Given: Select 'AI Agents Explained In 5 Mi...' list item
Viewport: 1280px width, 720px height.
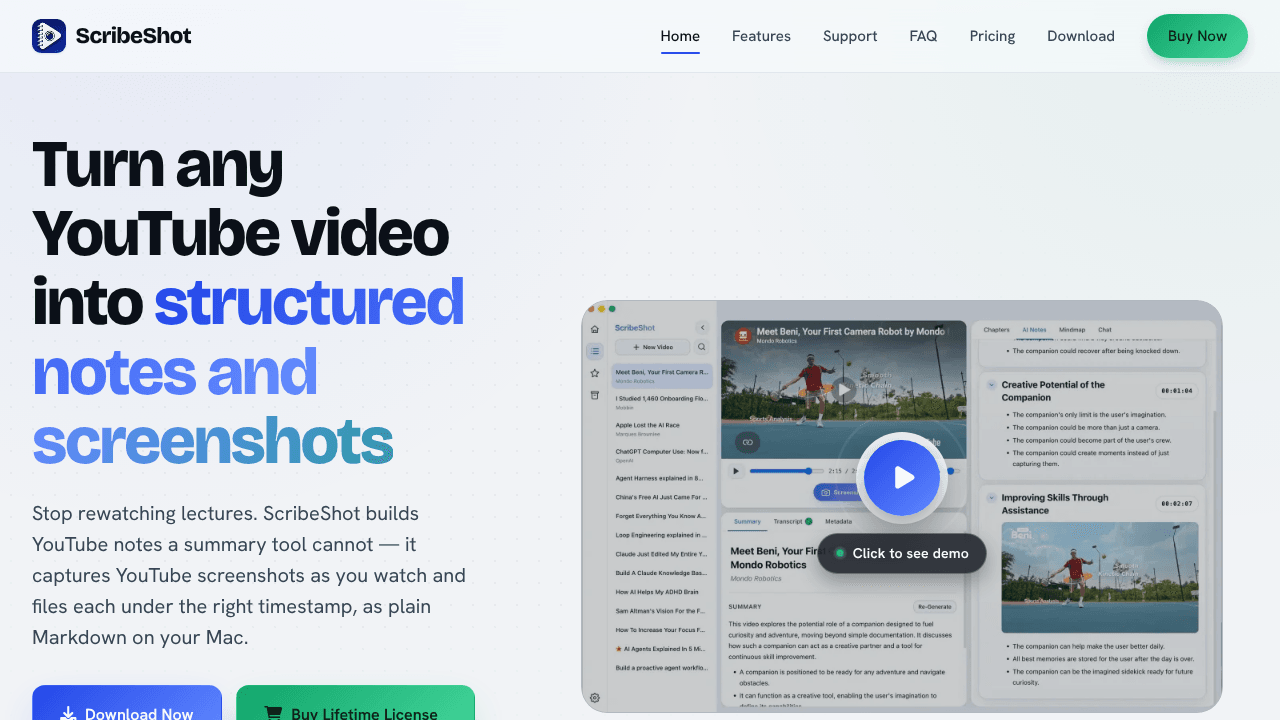Looking at the screenshot, I should coord(662,649).
